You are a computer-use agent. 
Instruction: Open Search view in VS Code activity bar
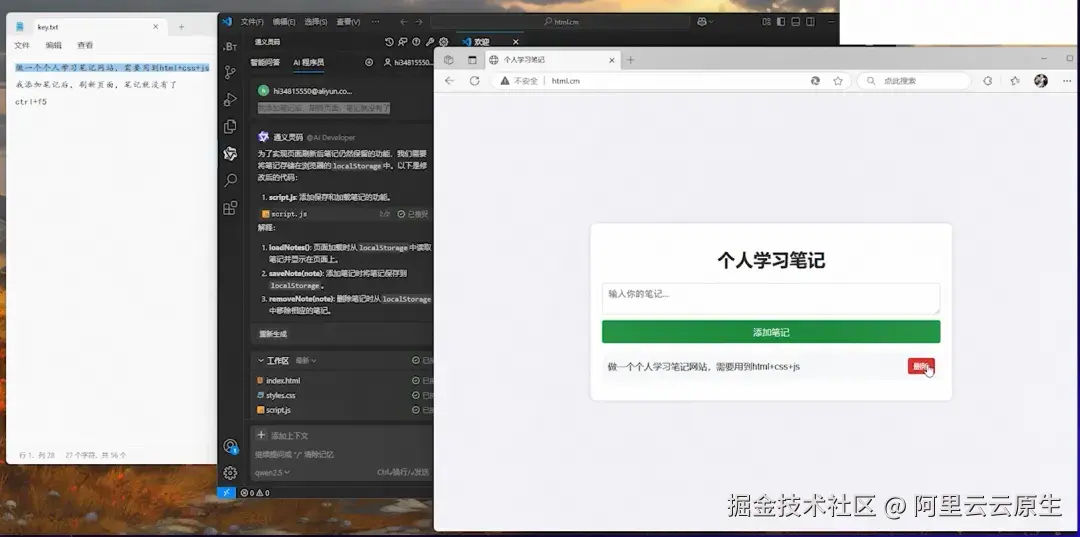coord(230,180)
